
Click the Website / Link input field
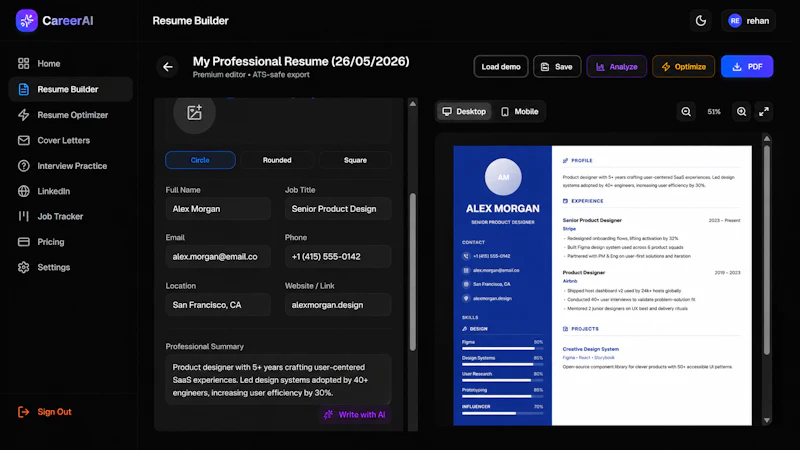pos(338,305)
